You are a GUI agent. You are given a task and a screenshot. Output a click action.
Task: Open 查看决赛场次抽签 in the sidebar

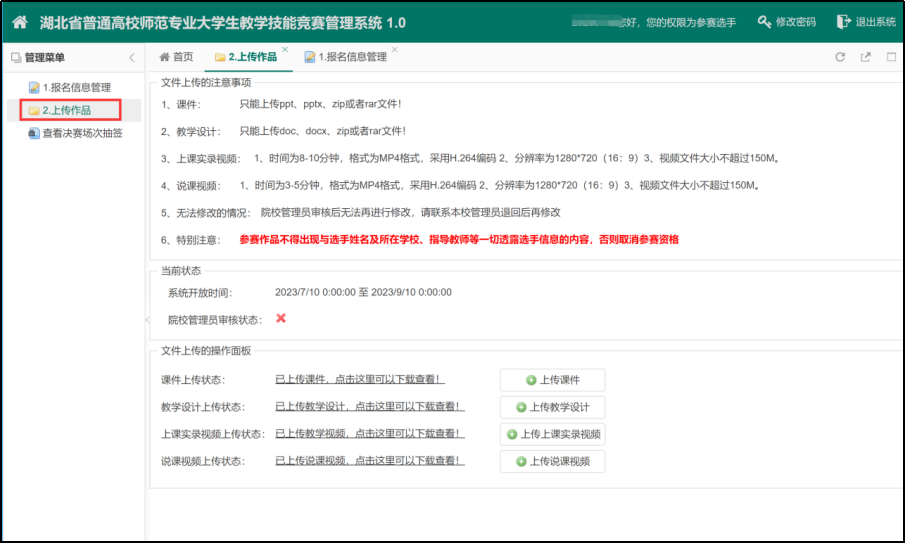coord(82,132)
